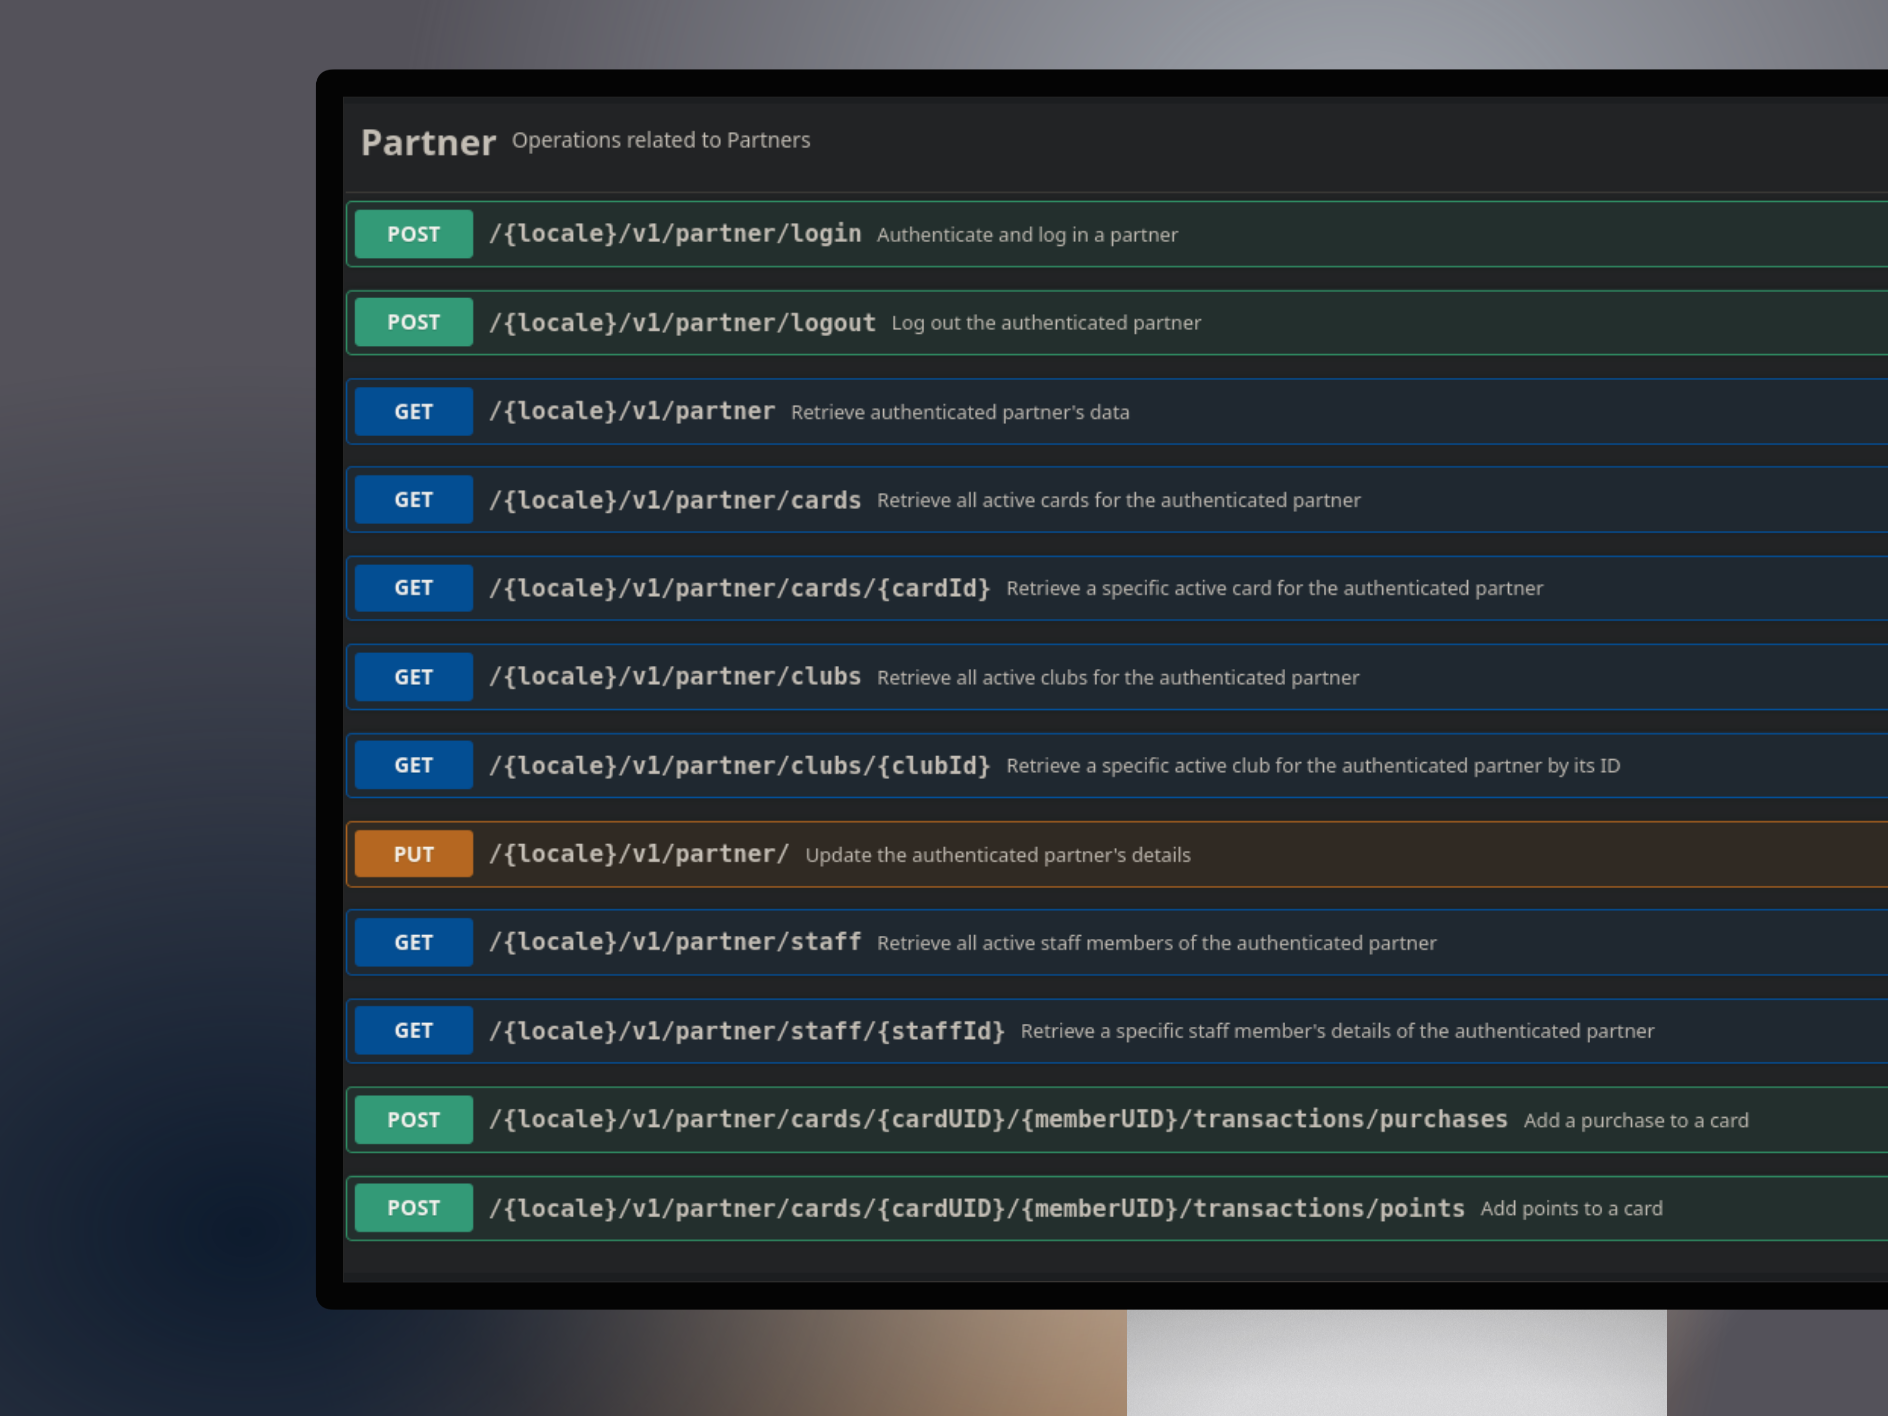Expand the GET partner cards endpoint
Viewport: 1888px width, 1416px height.
(674, 500)
